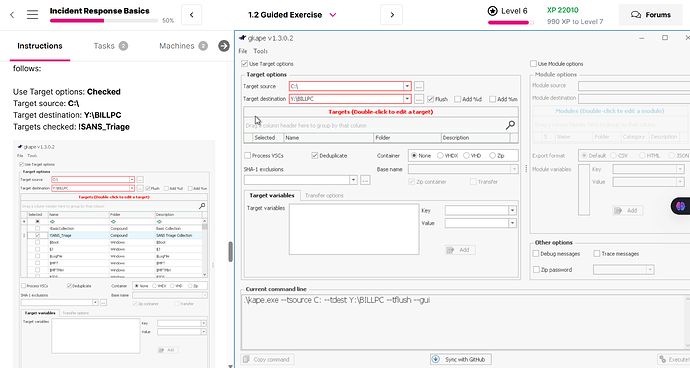The width and height of the screenshot is (690, 368).
Task: Uncheck the Deduplicate checkbox
Action: (x=315, y=155)
